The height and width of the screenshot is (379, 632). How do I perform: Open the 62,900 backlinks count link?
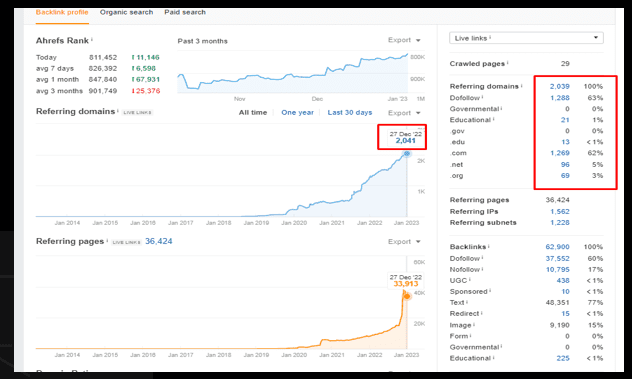557,247
